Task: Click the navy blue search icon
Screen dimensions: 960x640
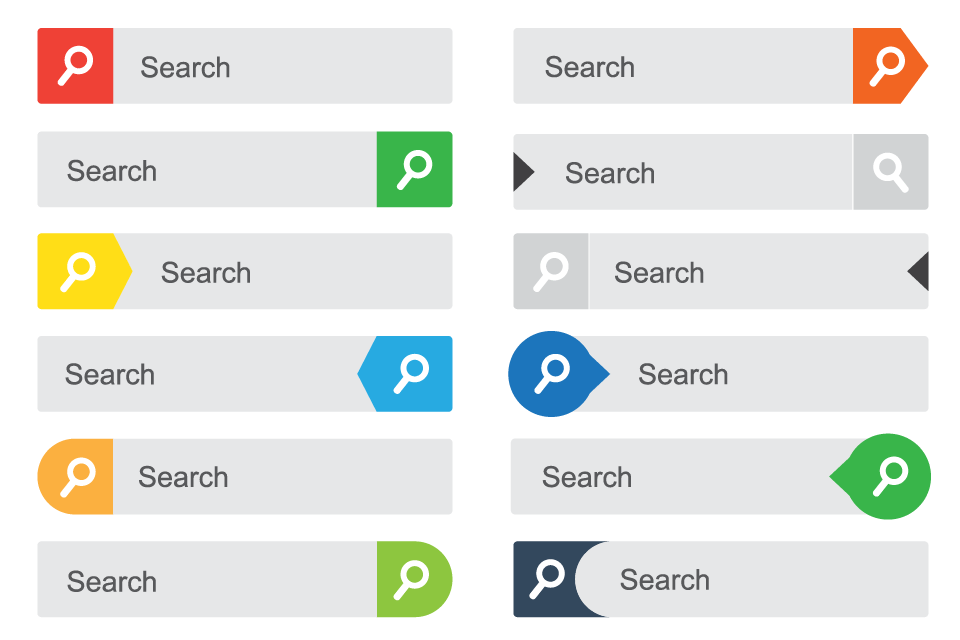Action: [546, 579]
